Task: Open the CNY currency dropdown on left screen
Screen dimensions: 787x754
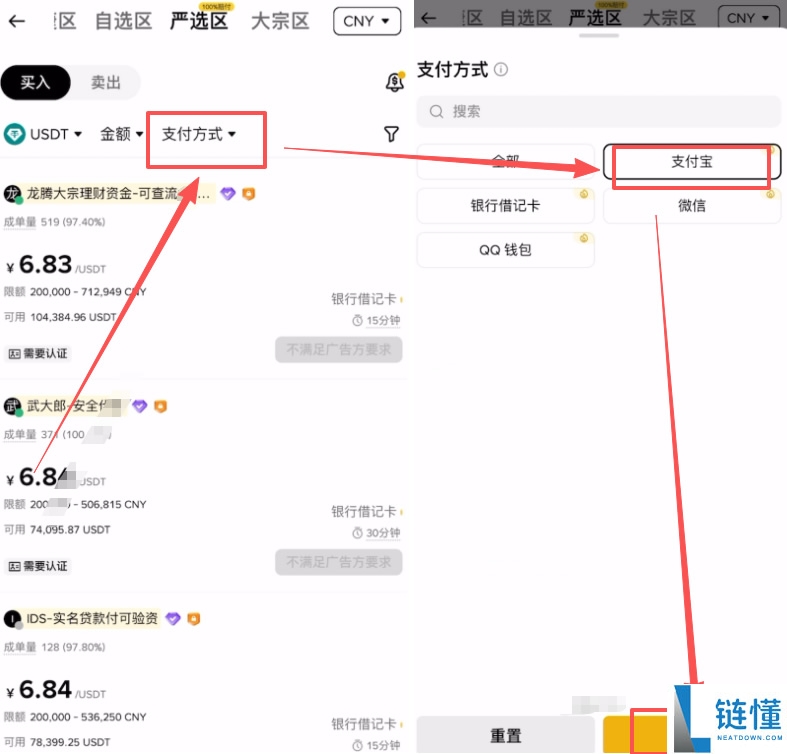Action: coord(367,21)
